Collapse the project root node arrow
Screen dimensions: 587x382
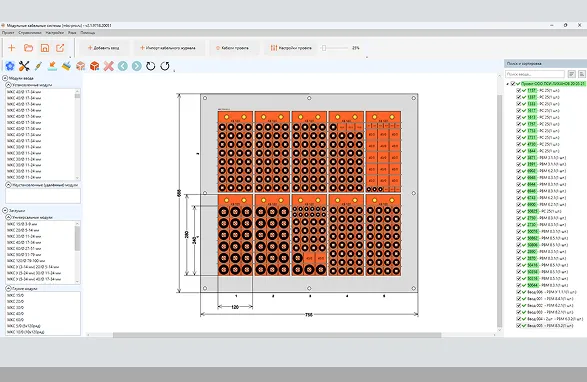click(x=508, y=84)
